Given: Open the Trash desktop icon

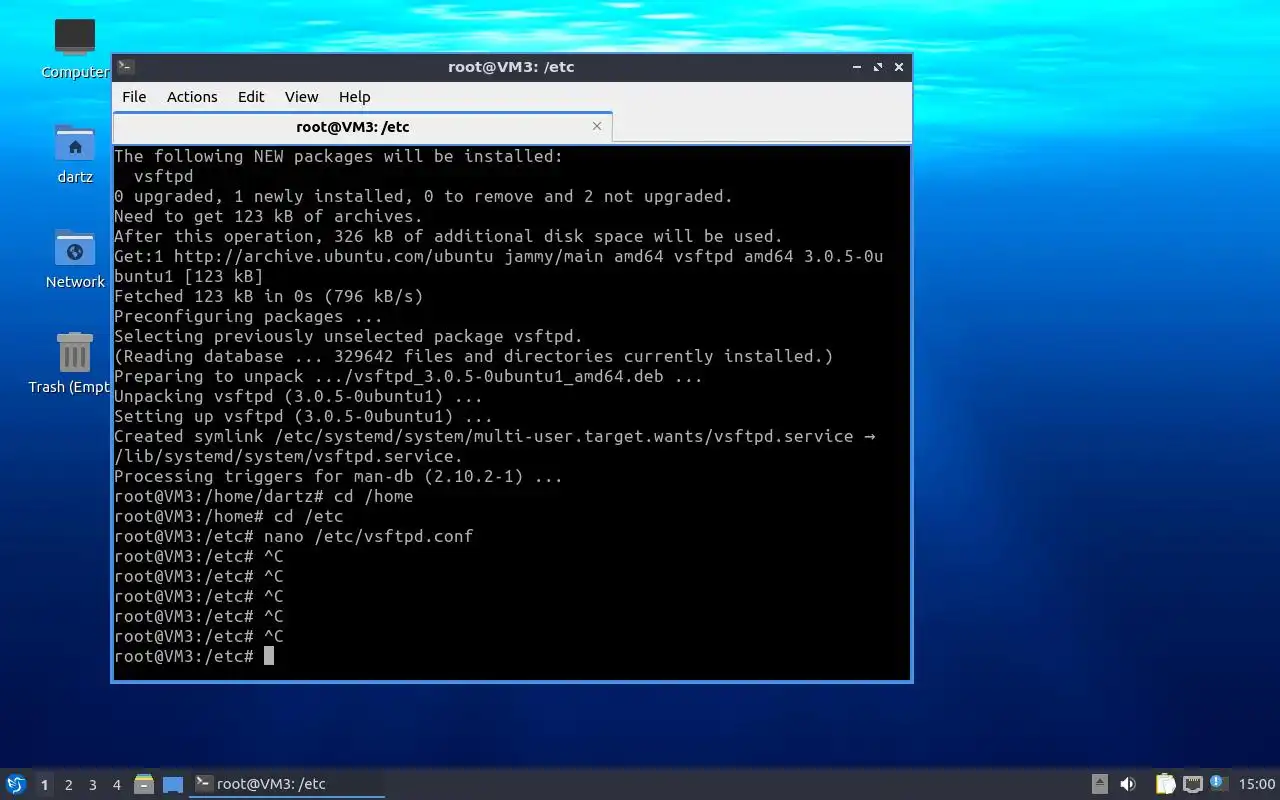Looking at the screenshot, I should click(70, 363).
